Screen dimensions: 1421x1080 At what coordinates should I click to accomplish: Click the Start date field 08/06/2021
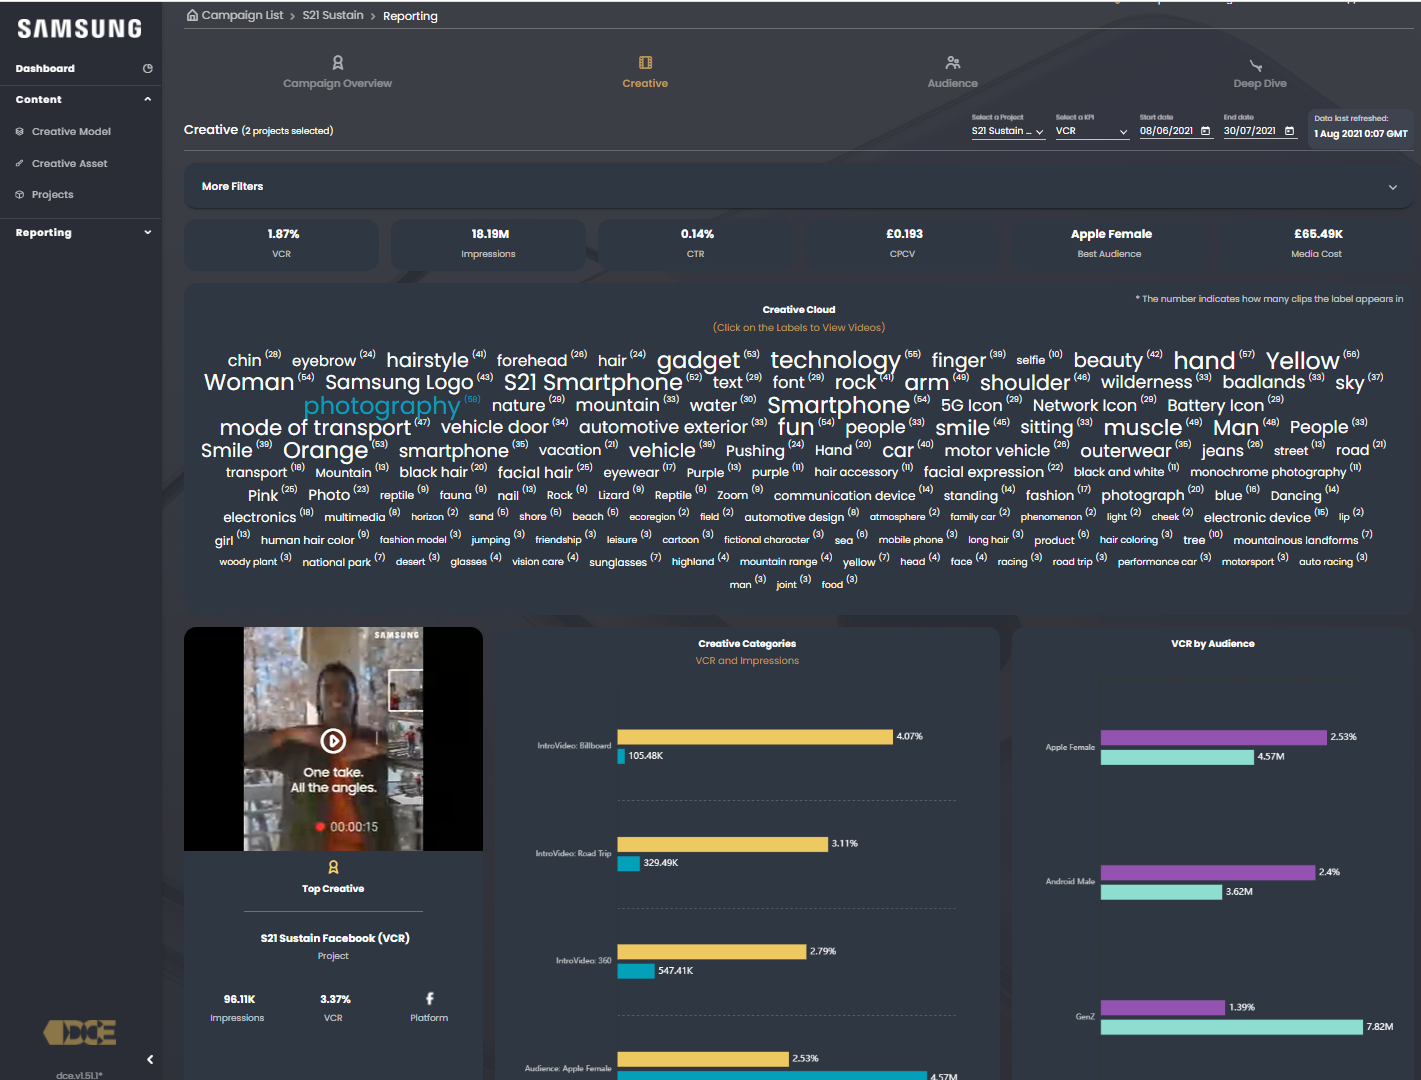(1176, 131)
